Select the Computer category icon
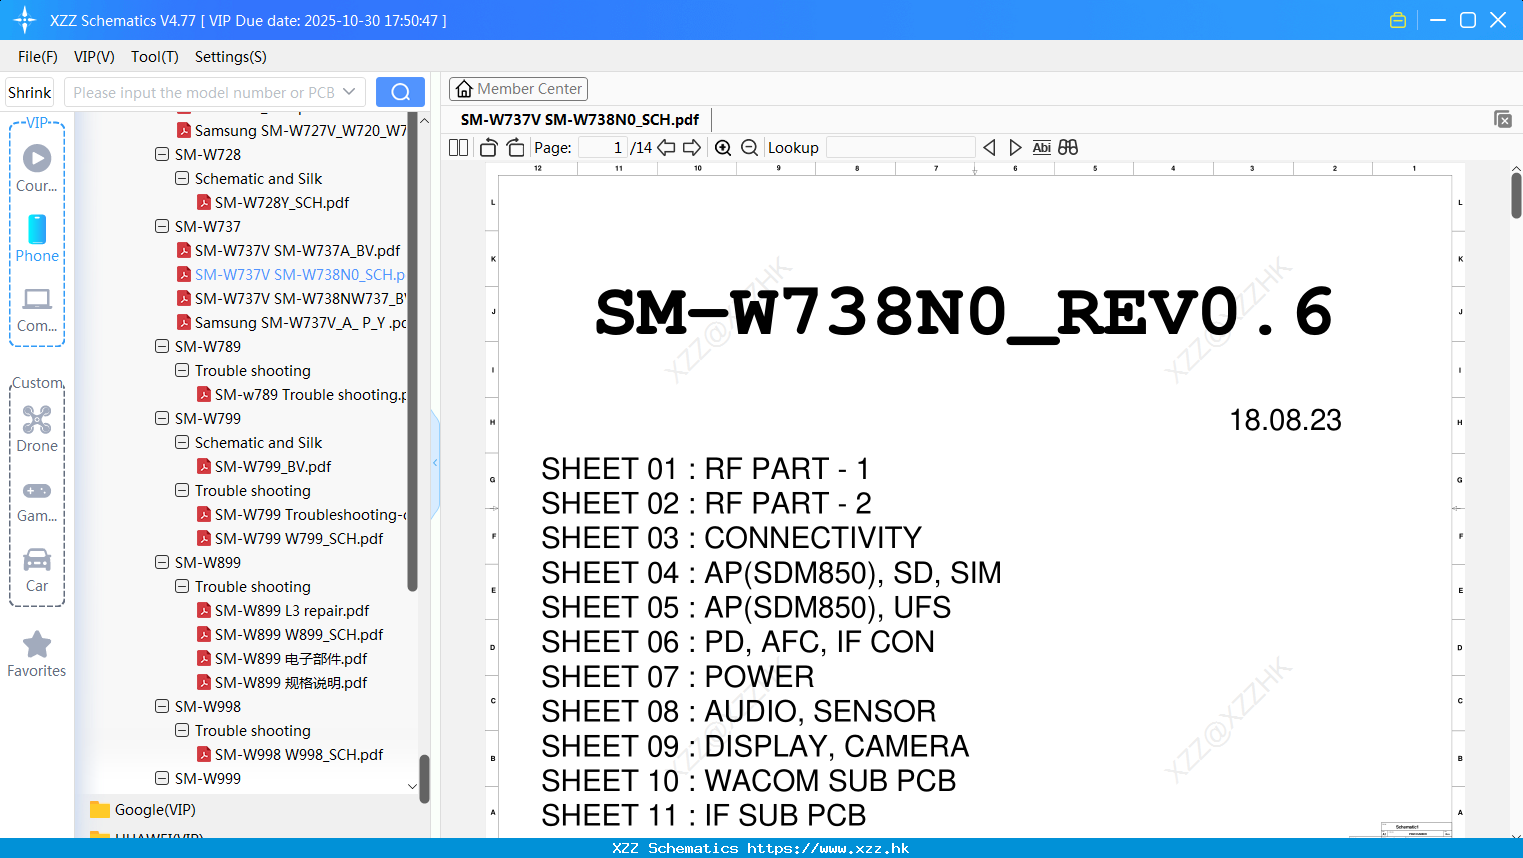Image resolution: width=1523 pixels, height=858 pixels. (37, 310)
